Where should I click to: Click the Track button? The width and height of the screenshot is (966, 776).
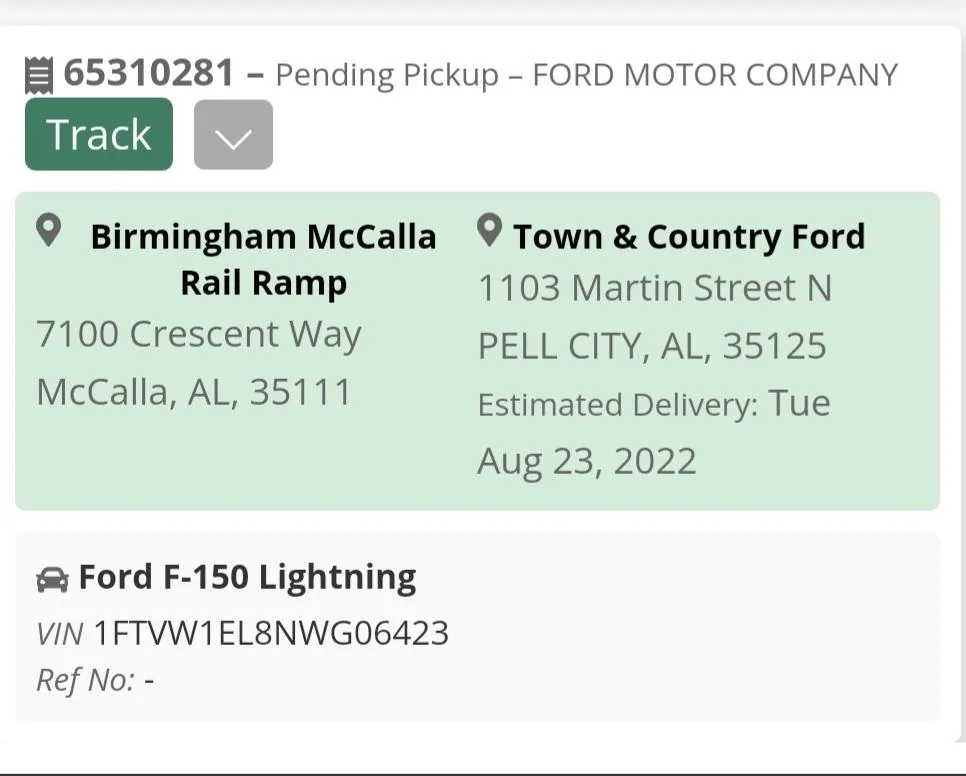pyautogui.click(x=98, y=134)
